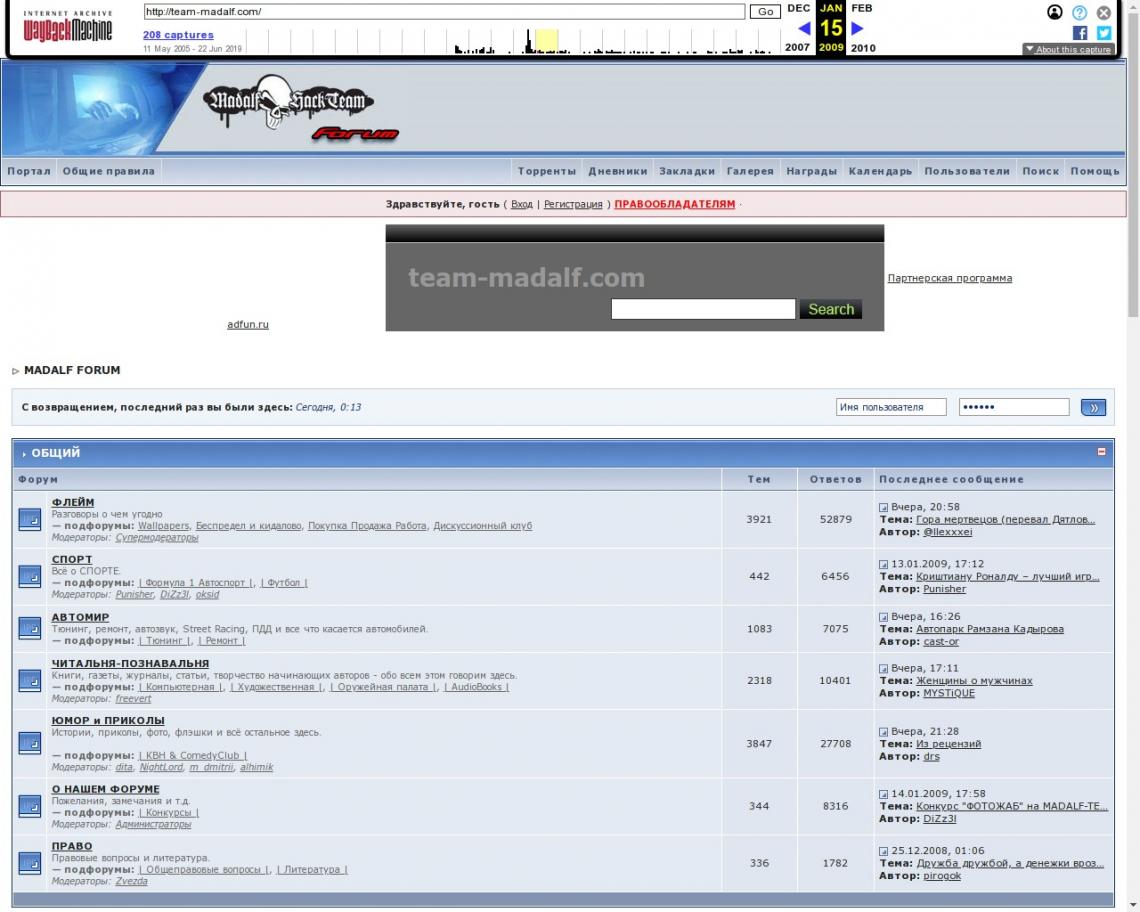Click the Регистрация link
This screenshot has width=1140, height=912.
click(x=573, y=204)
